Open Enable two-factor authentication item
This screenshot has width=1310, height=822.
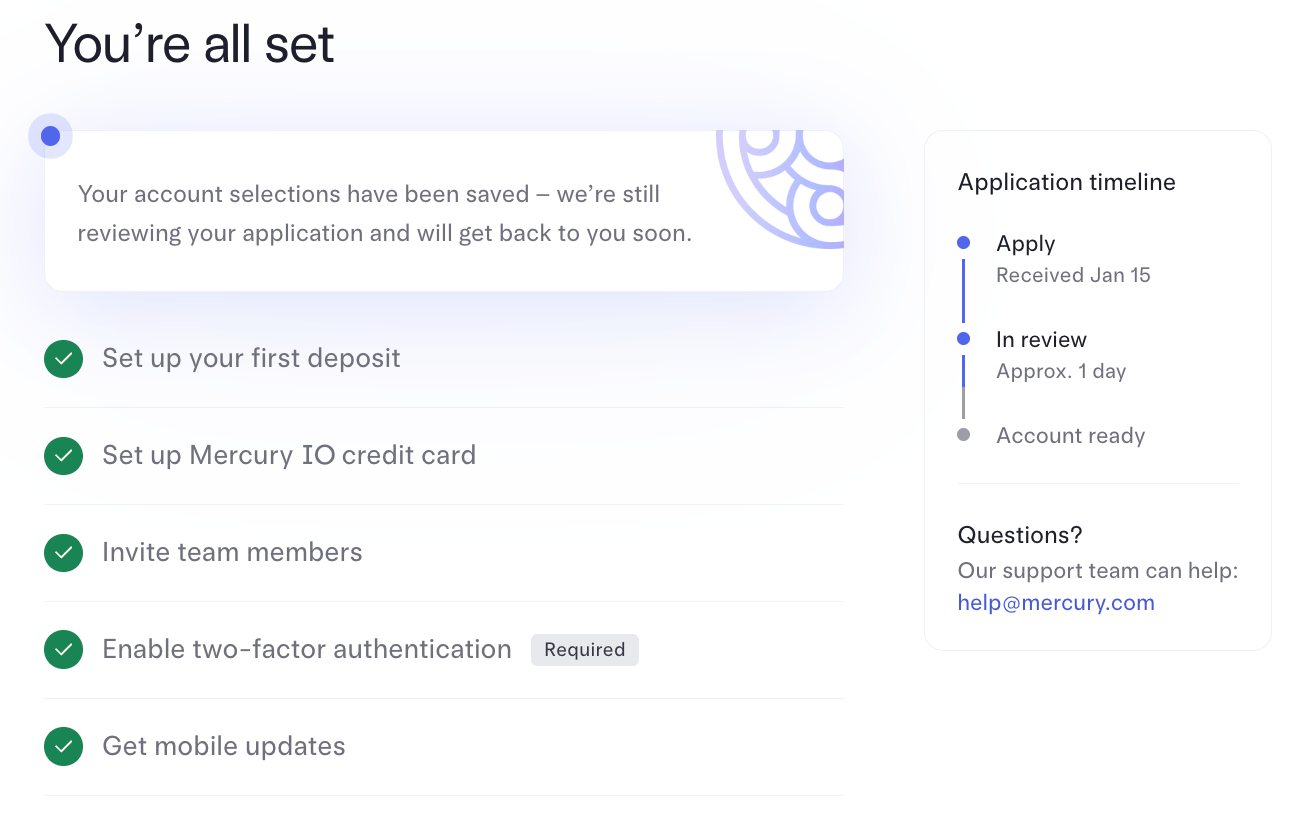[306, 650]
